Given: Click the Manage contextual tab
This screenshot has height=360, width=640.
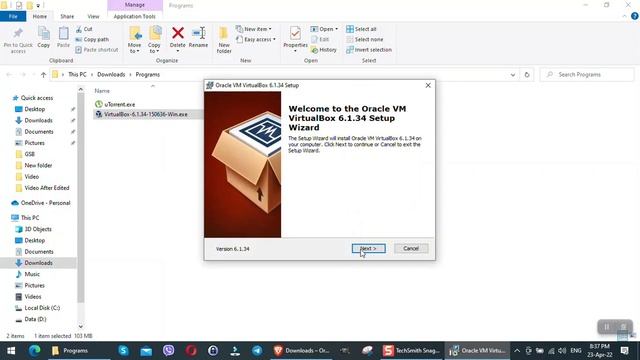Looking at the screenshot, I should pyautogui.click(x=135, y=5).
